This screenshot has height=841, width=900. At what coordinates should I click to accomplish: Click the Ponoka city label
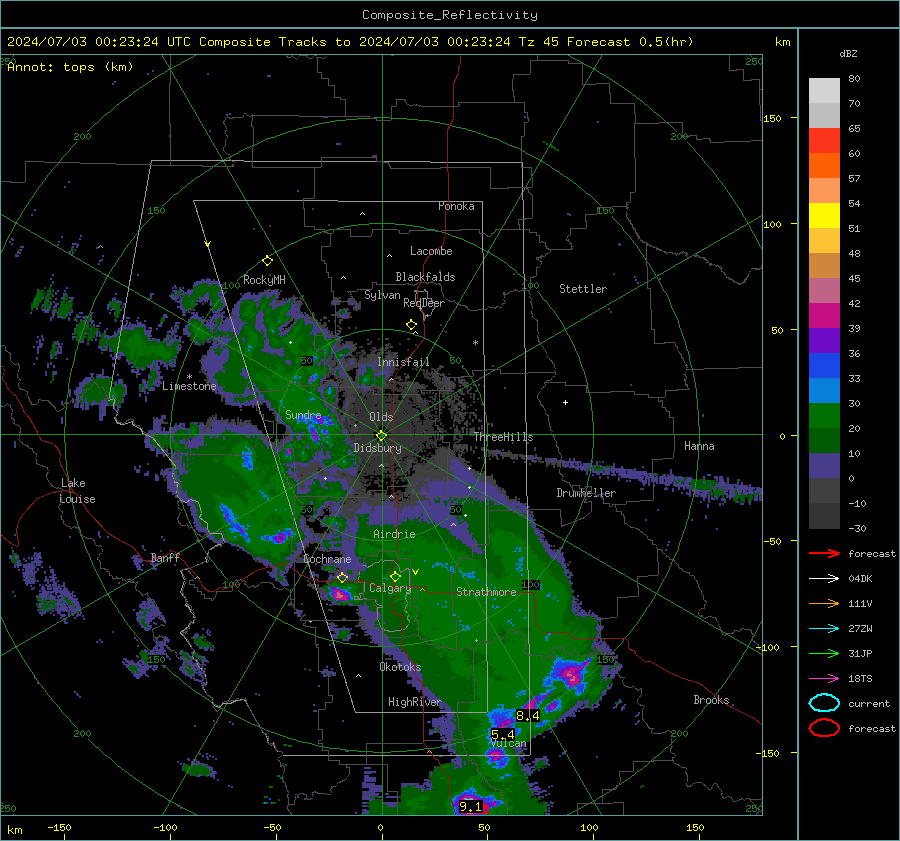tap(456, 206)
